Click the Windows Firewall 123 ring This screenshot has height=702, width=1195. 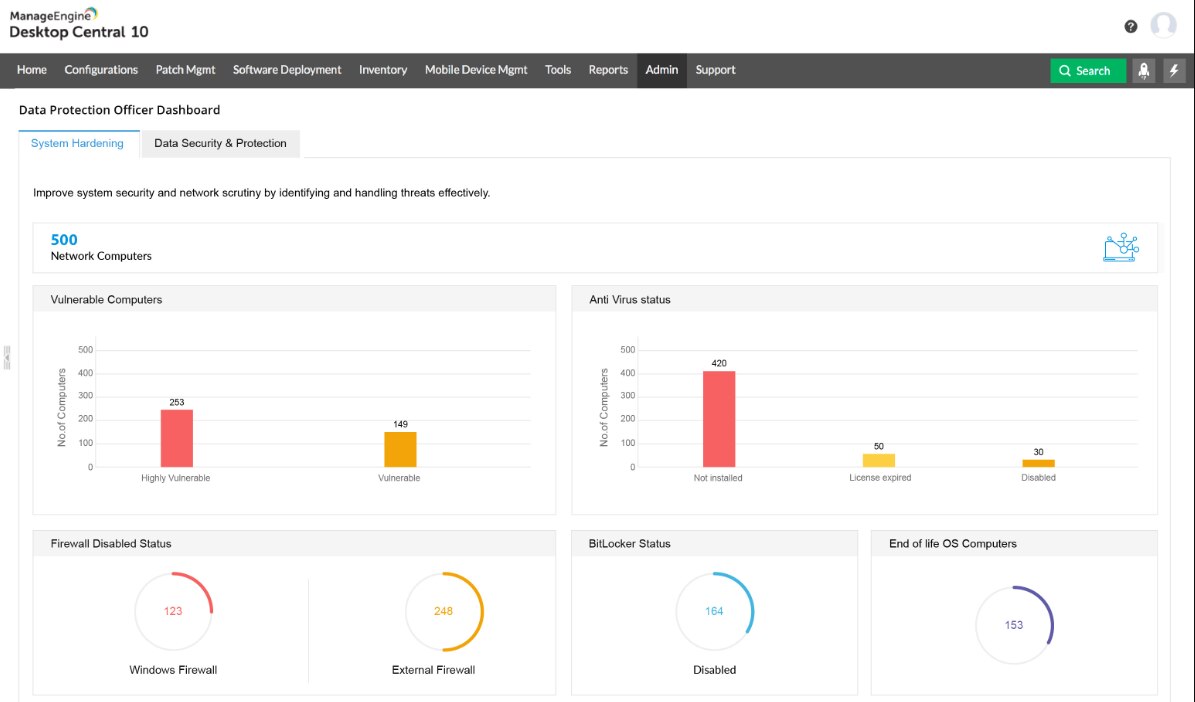point(173,611)
